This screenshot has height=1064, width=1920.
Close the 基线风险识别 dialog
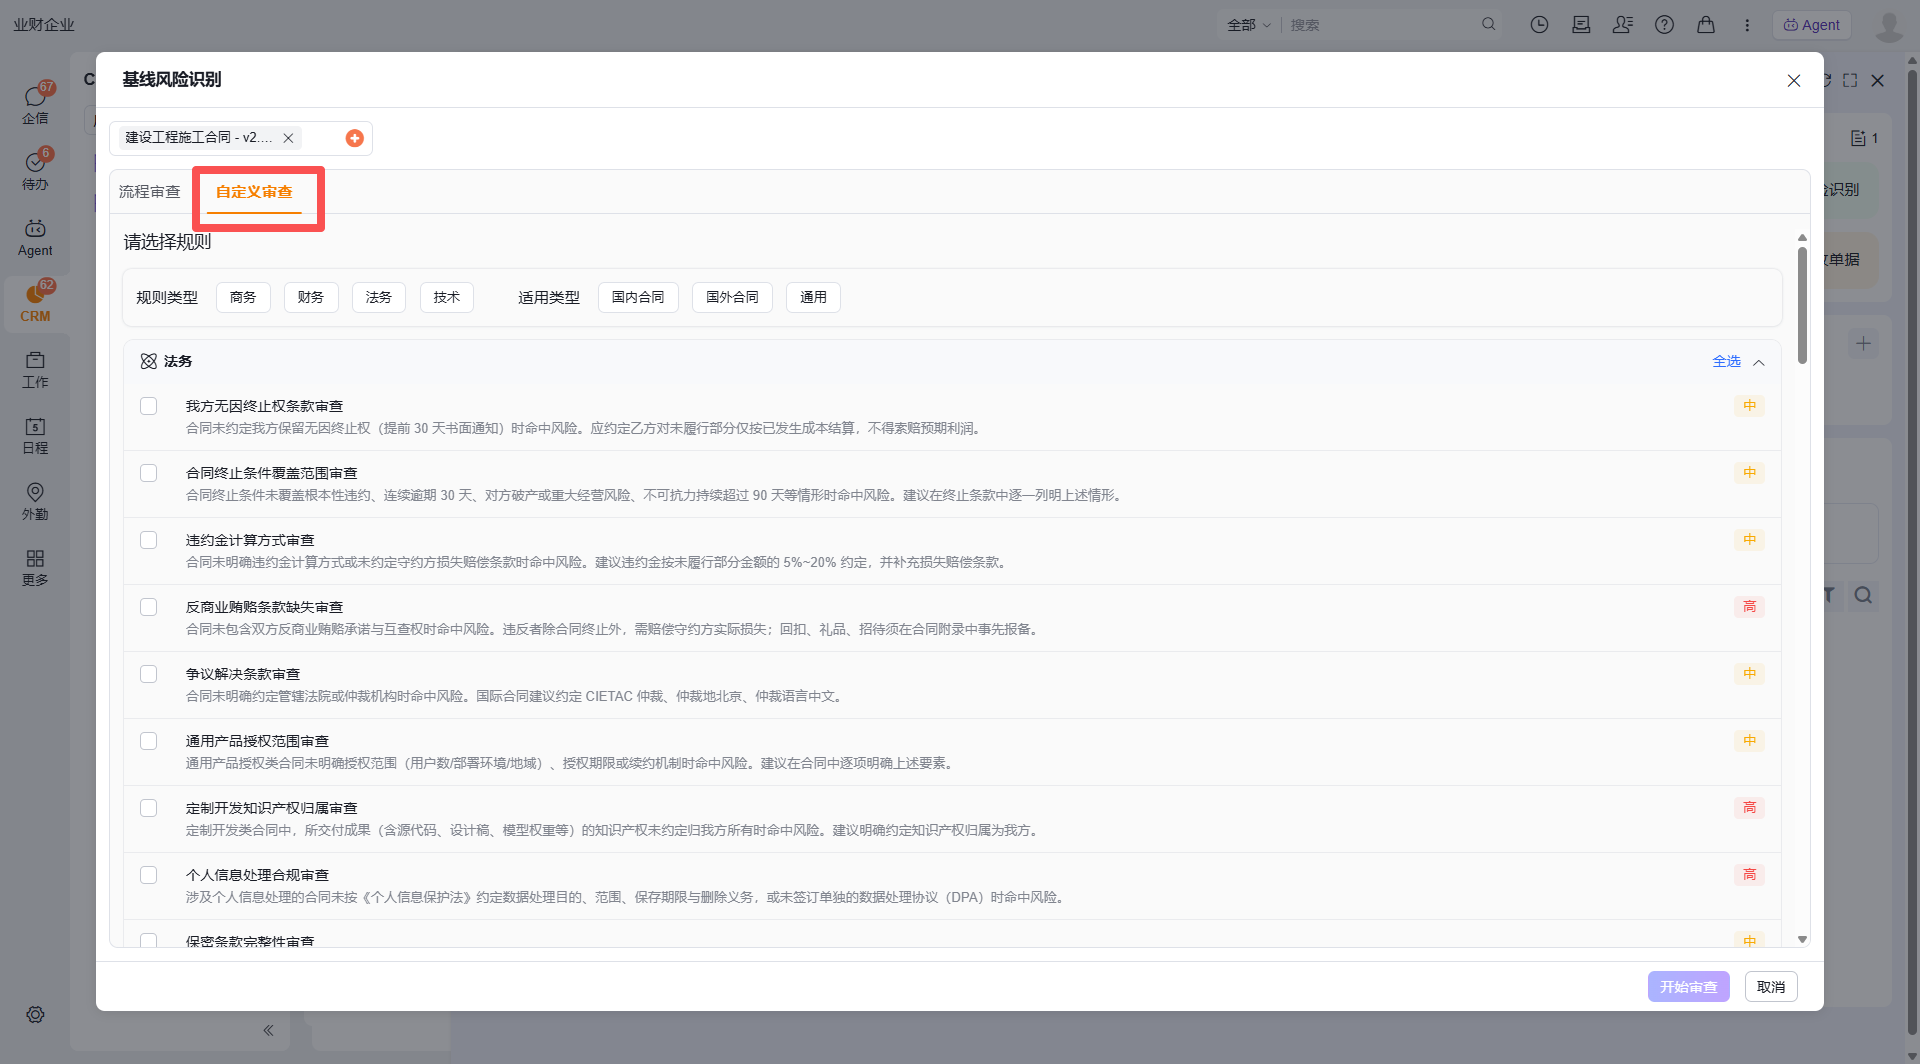point(1794,81)
